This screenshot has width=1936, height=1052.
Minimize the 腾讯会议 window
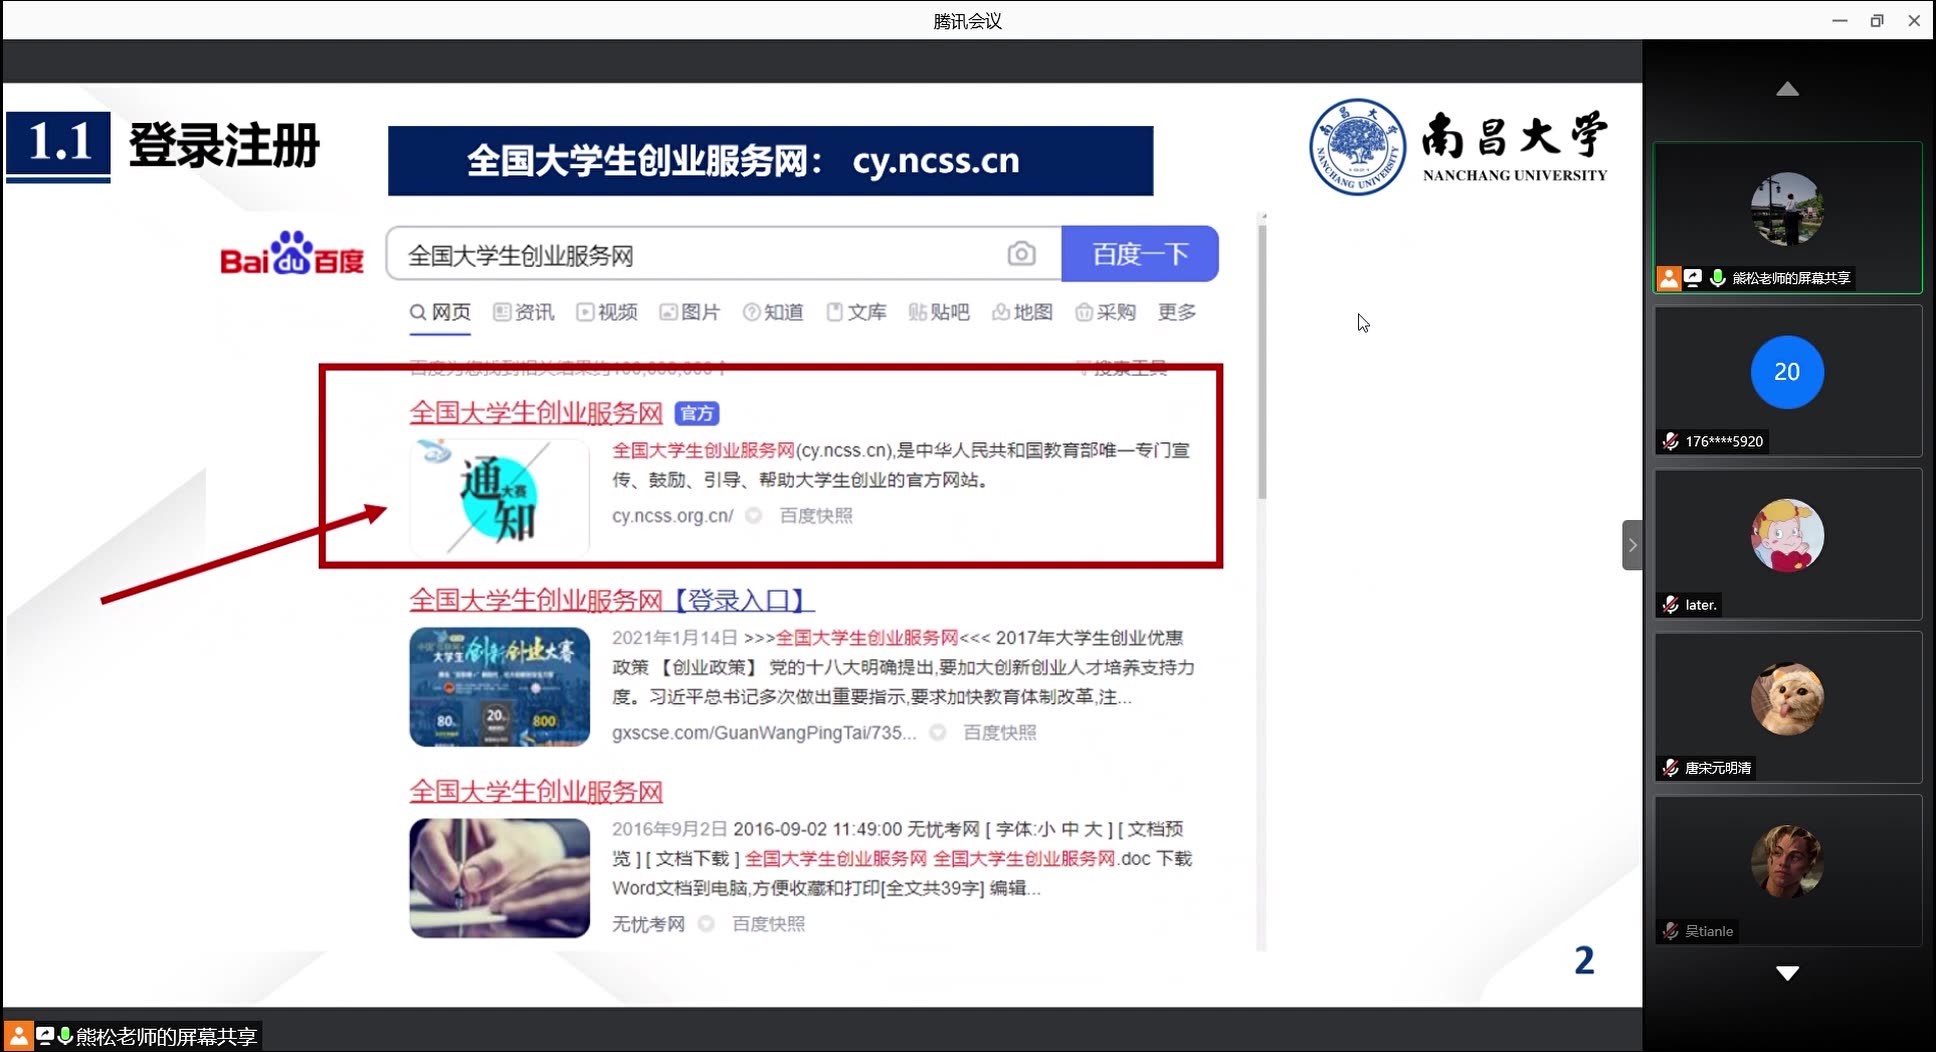pos(1839,20)
